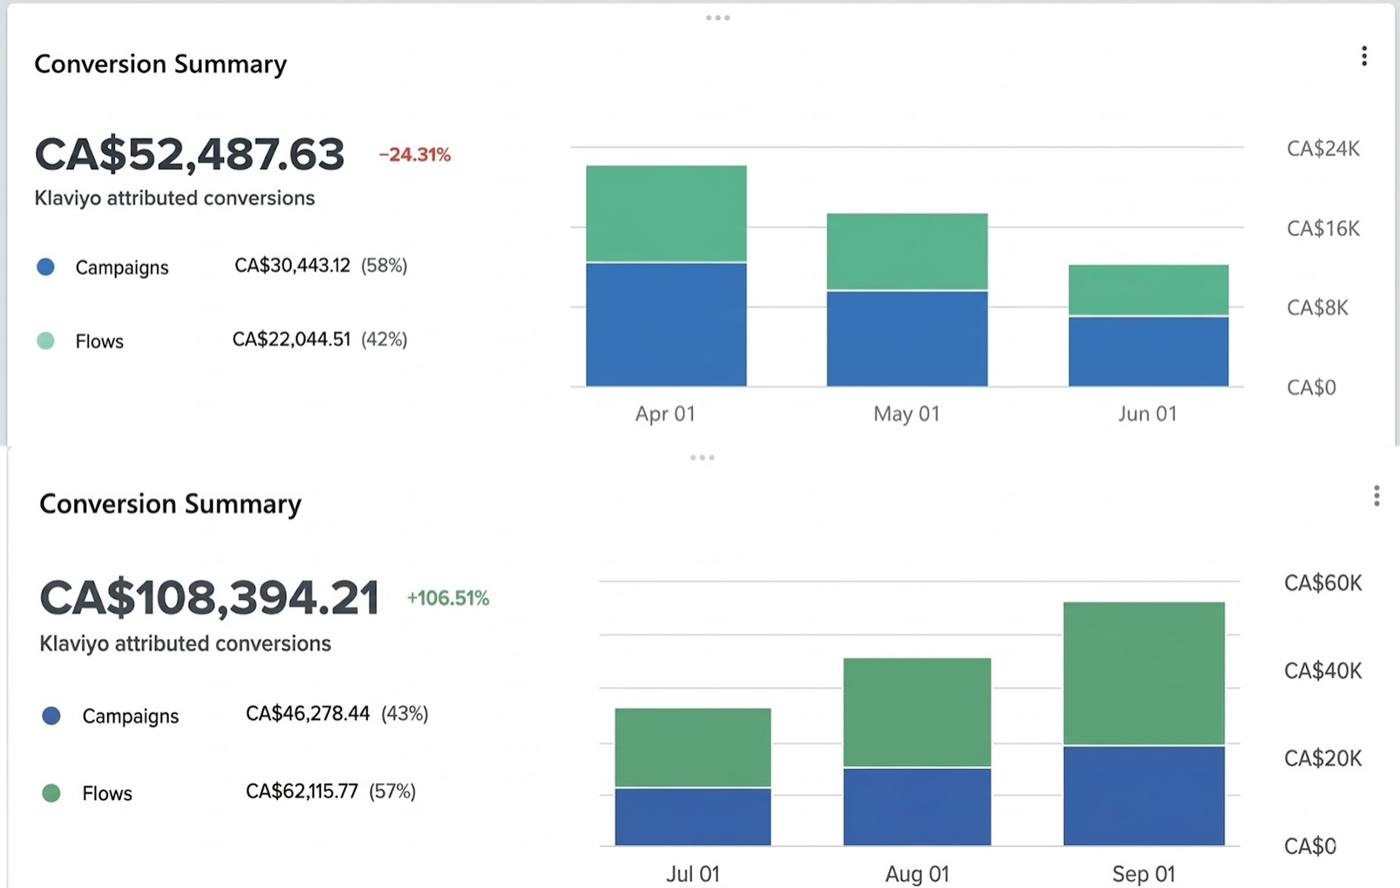Image resolution: width=1400 pixels, height=888 pixels.
Task: Select the green Flows segment of the Apr 01 bar
Action: point(666,214)
